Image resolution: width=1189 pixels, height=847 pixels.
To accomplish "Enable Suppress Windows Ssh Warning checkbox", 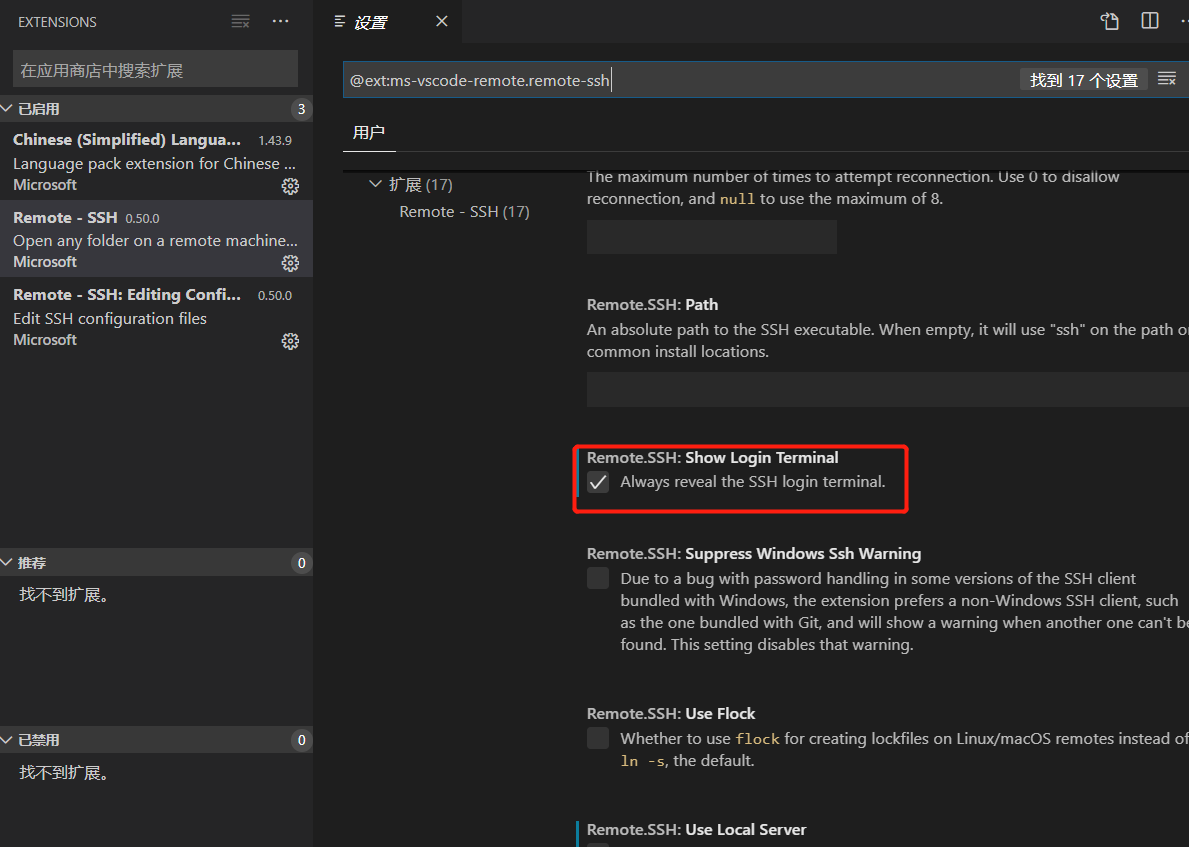I will [598, 579].
